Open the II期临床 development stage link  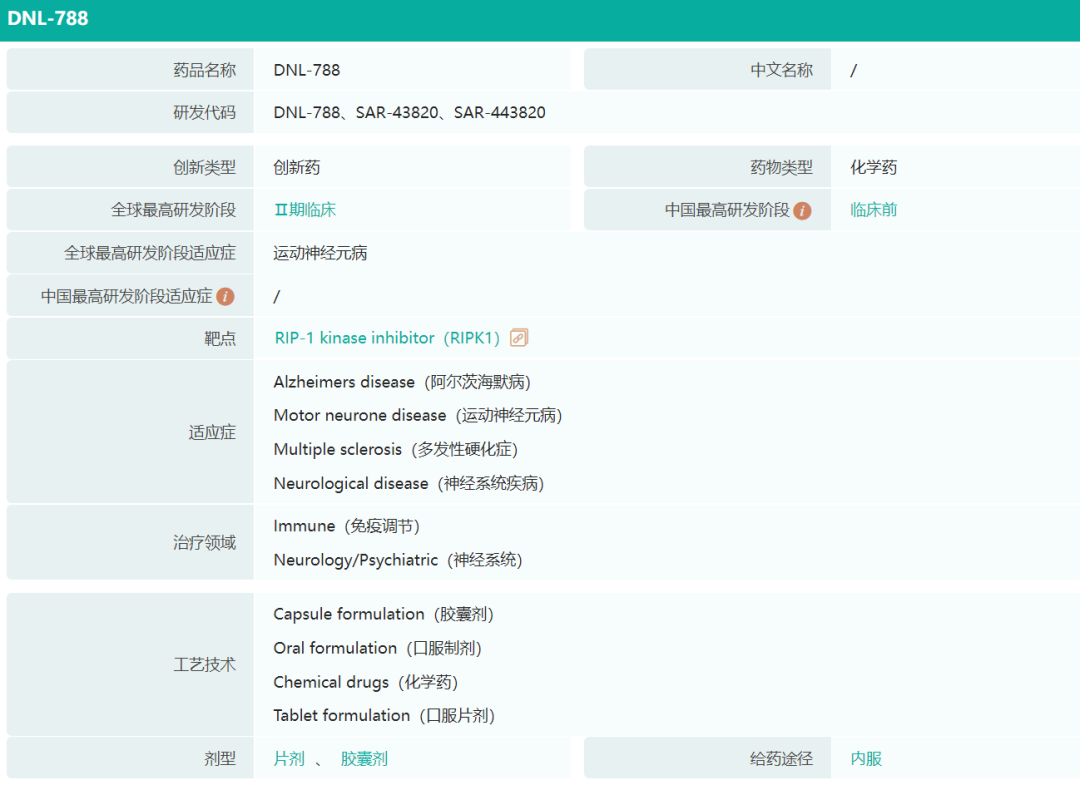[305, 210]
